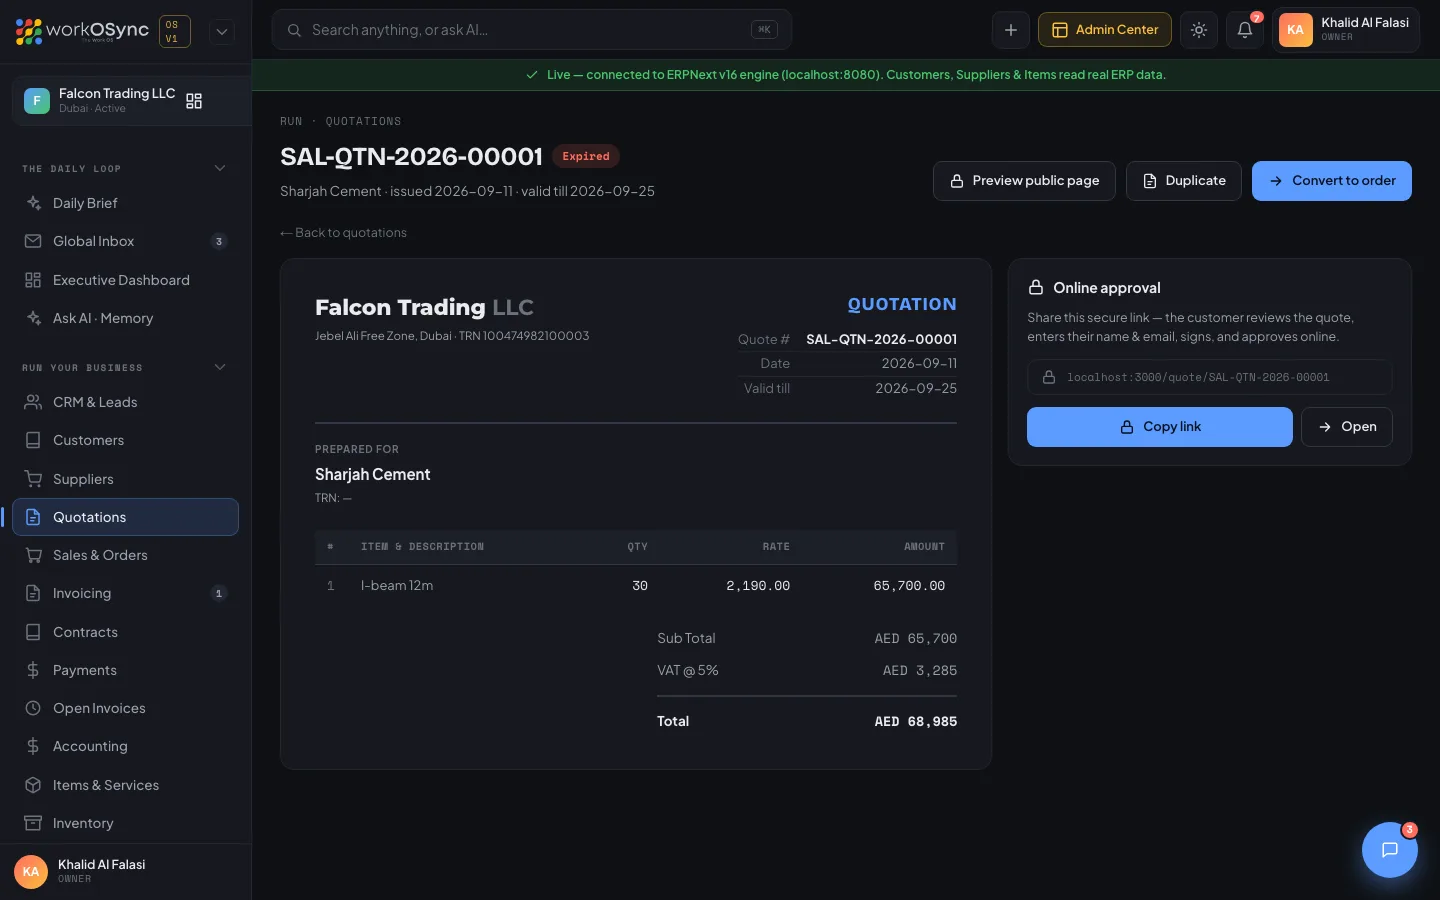Open the Admin Center
Viewport: 1440px width, 900px height.
point(1105,30)
